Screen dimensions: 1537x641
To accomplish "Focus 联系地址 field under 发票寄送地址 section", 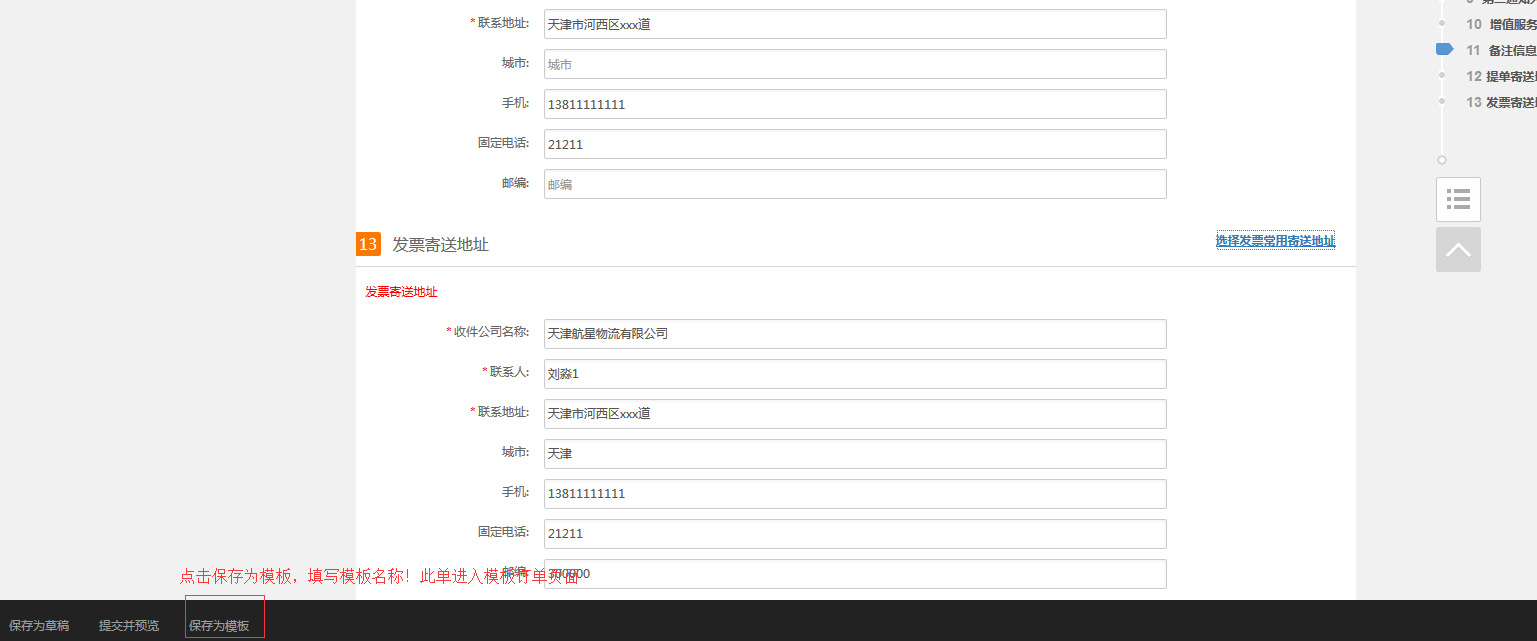I will coord(854,414).
